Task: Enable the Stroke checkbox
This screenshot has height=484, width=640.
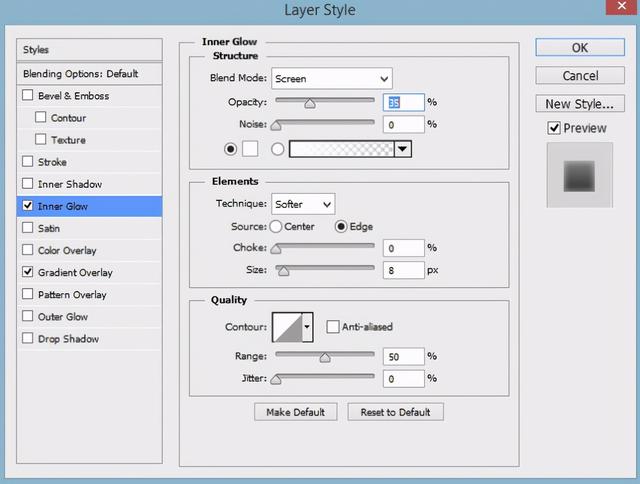Action: (x=27, y=161)
